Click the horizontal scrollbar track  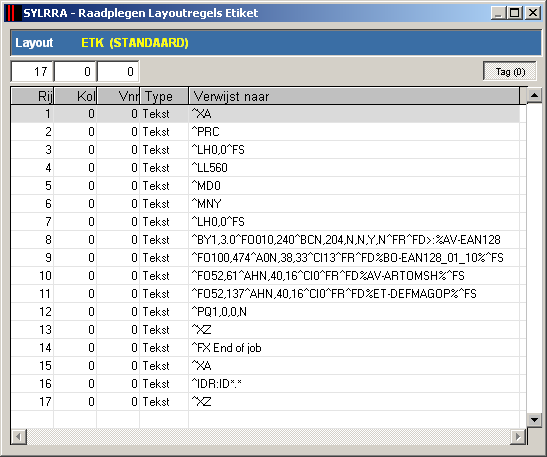[268, 437]
